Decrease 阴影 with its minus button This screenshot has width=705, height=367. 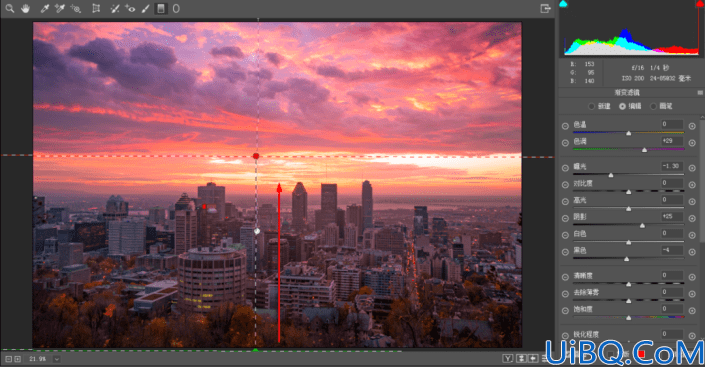point(565,218)
